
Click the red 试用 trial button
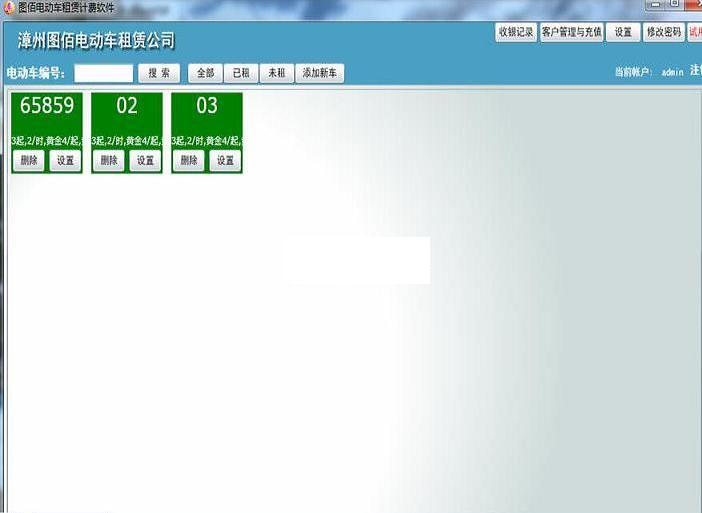point(695,32)
